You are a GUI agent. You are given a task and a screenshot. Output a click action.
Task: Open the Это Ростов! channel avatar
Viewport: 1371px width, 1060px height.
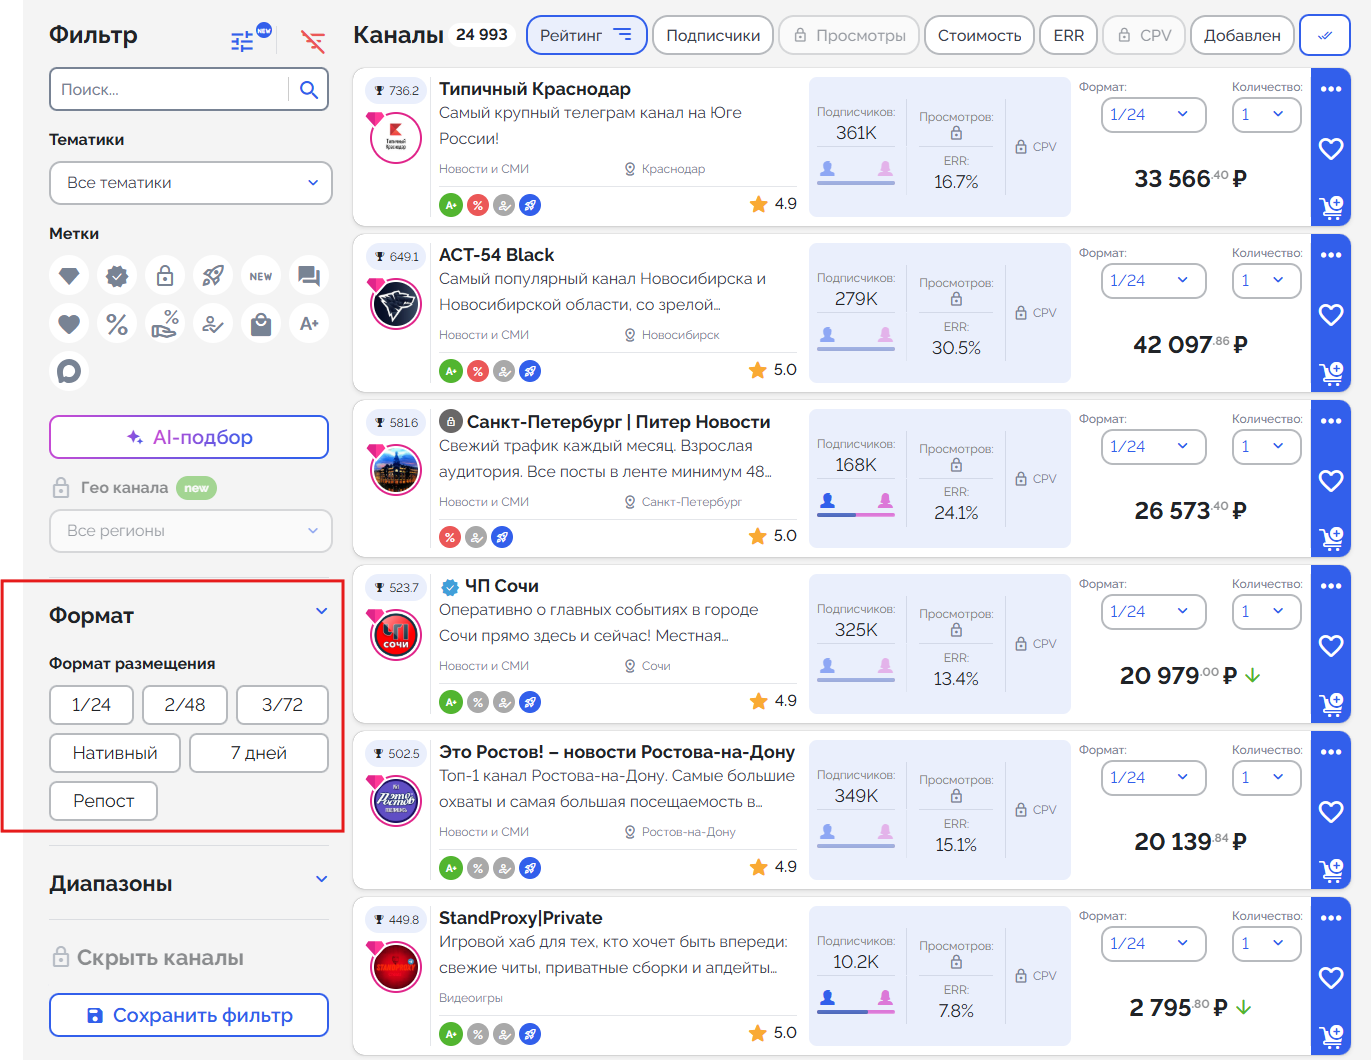pos(396,802)
